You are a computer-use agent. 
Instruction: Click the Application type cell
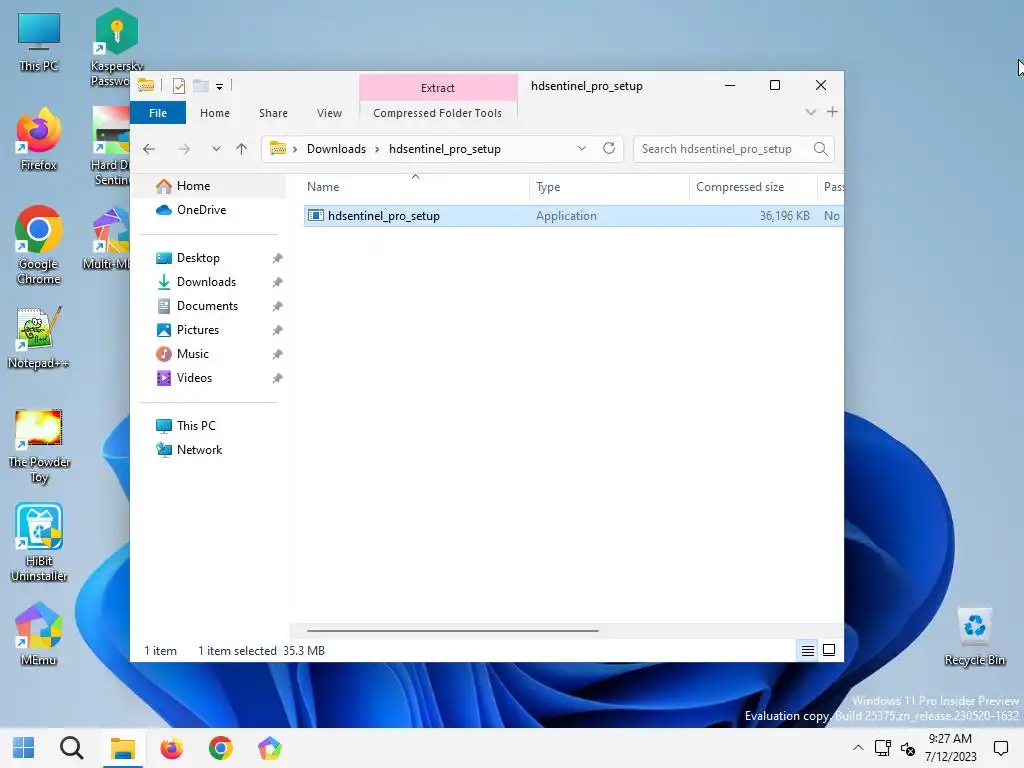tap(566, 216)
